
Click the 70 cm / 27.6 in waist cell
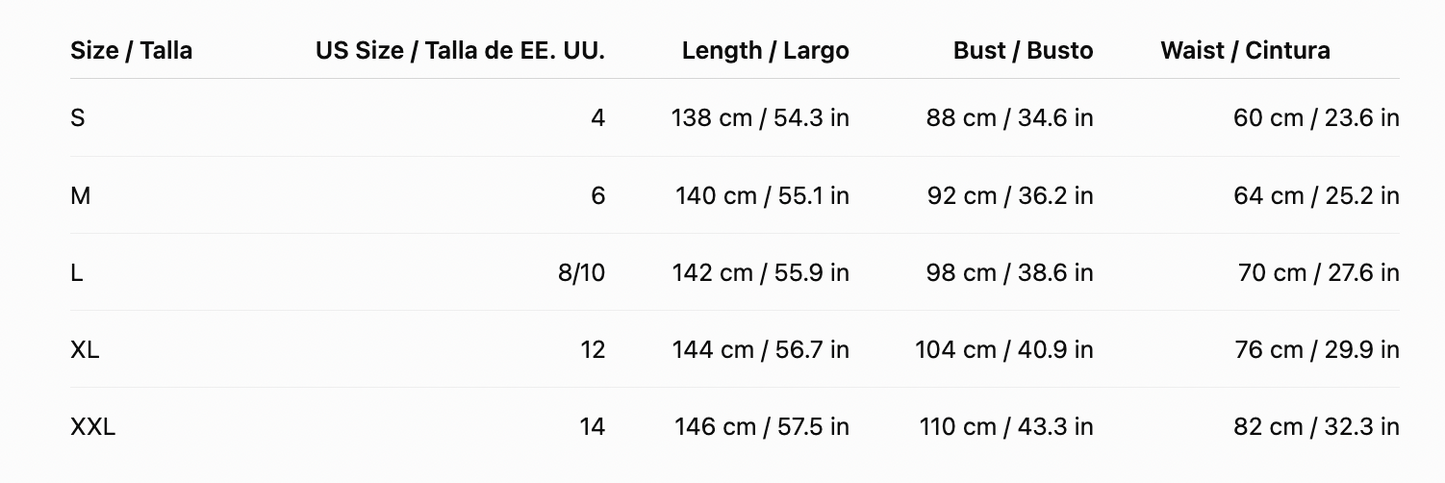click(x=1319, y=272)
